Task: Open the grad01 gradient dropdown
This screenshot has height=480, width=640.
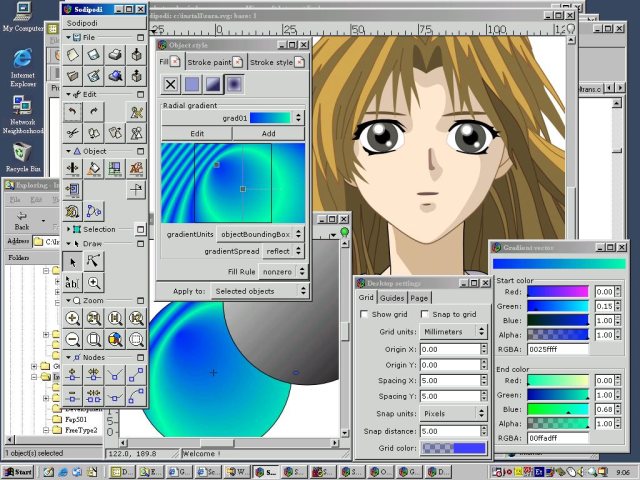Action: tap(233, 118)
